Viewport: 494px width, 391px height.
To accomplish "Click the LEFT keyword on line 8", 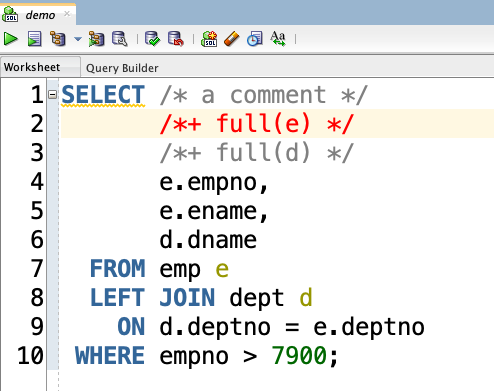I will (118, 298).
